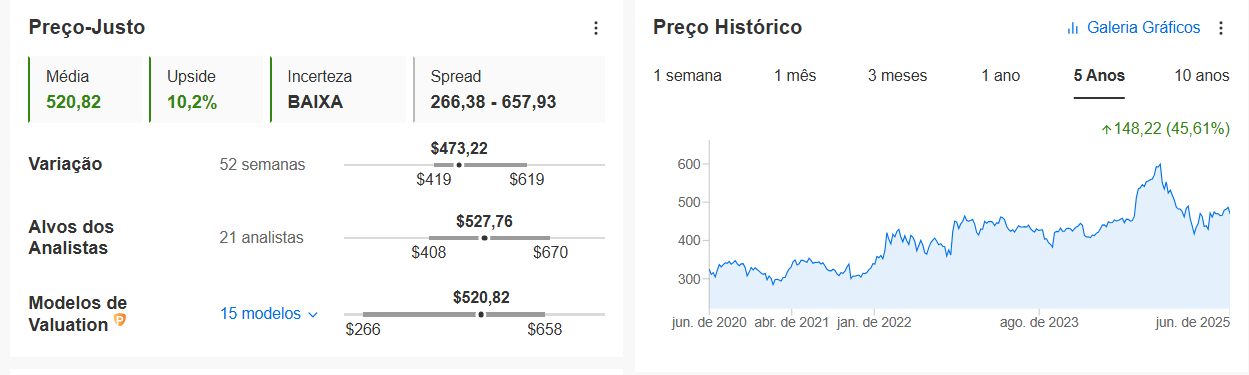Image resolution: width=1249 pixels, height=375 pixels.
Task: Click the Upside 10,2% metric box
Action: (x=210, y=89)
